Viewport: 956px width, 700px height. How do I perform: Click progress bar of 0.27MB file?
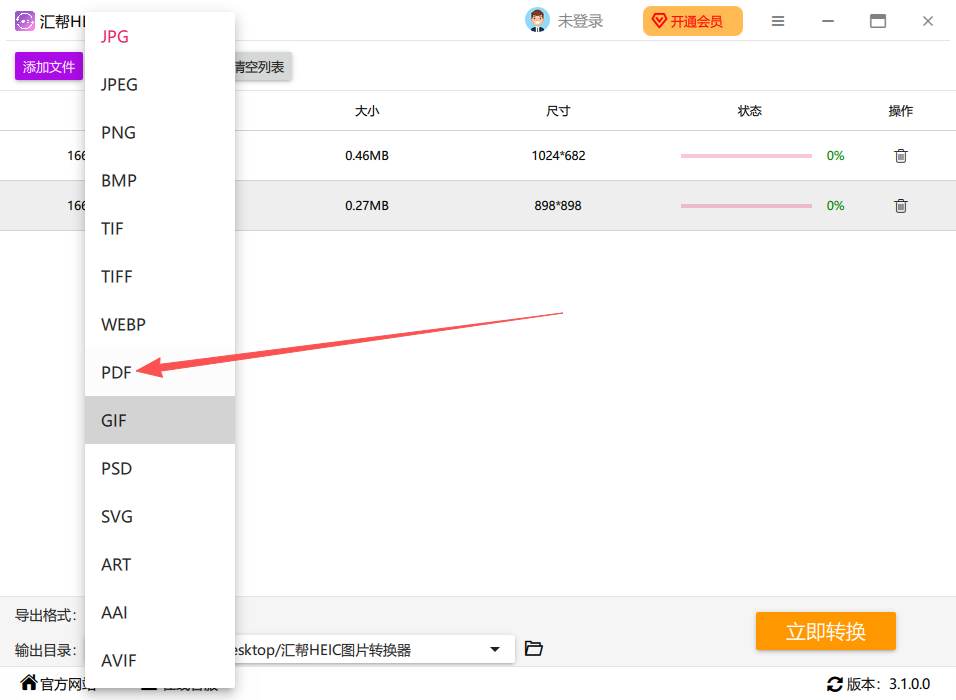pos(746,205)
